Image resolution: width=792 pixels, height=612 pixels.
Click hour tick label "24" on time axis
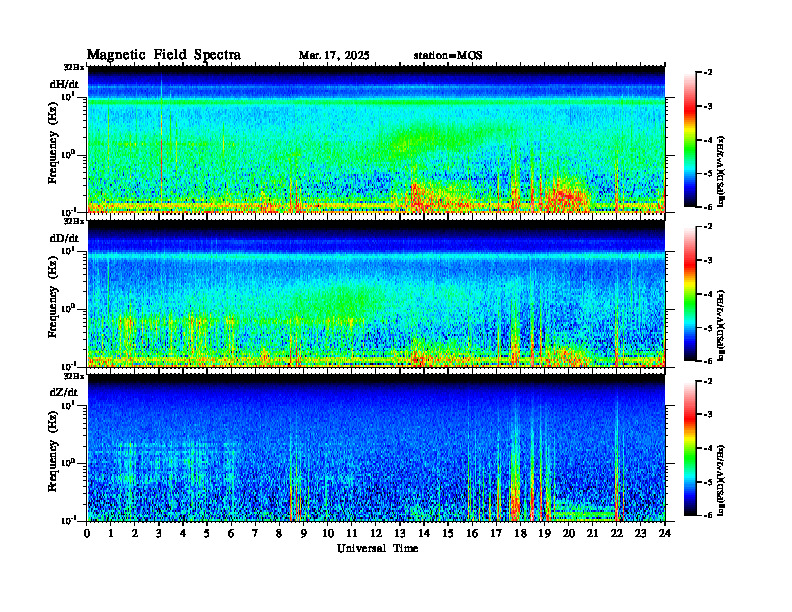click(x=665, y=533)
